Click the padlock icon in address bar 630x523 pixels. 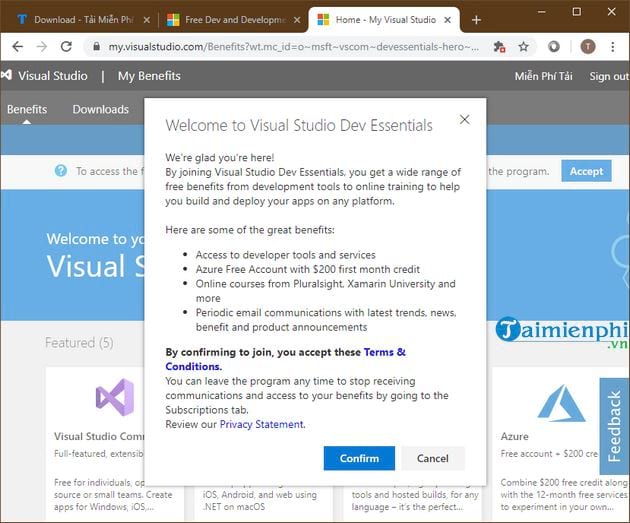point(96,47)
